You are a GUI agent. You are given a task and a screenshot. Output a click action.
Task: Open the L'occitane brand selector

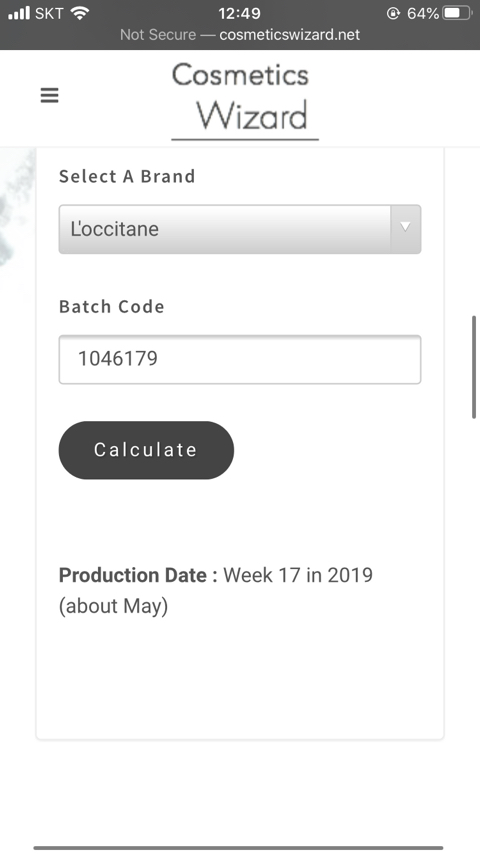(x=240, y=229)
